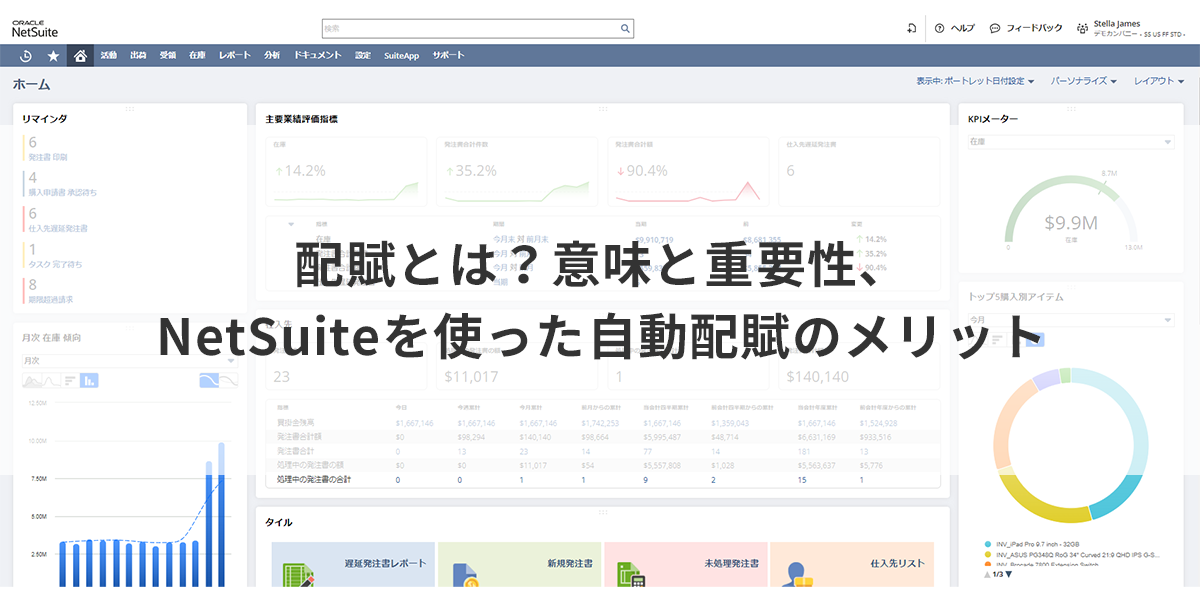Open the レイアウト dropdown
This screenshot has height=600, width=1200.
coord(1159,81)
